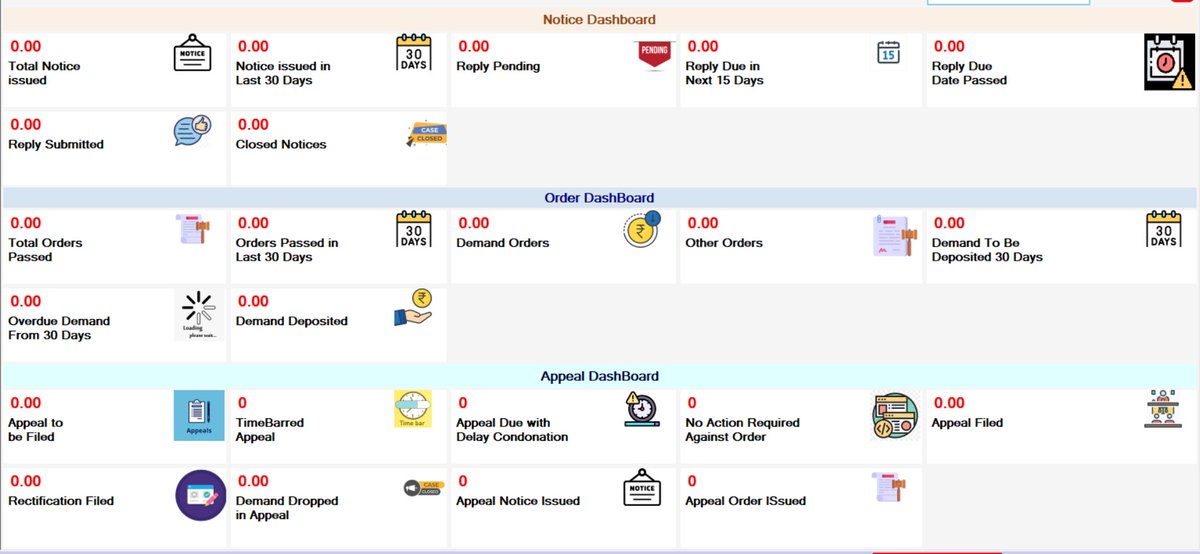
Task: Open Reply Due in Next 15 Days label
Action: tap(724, 73)
